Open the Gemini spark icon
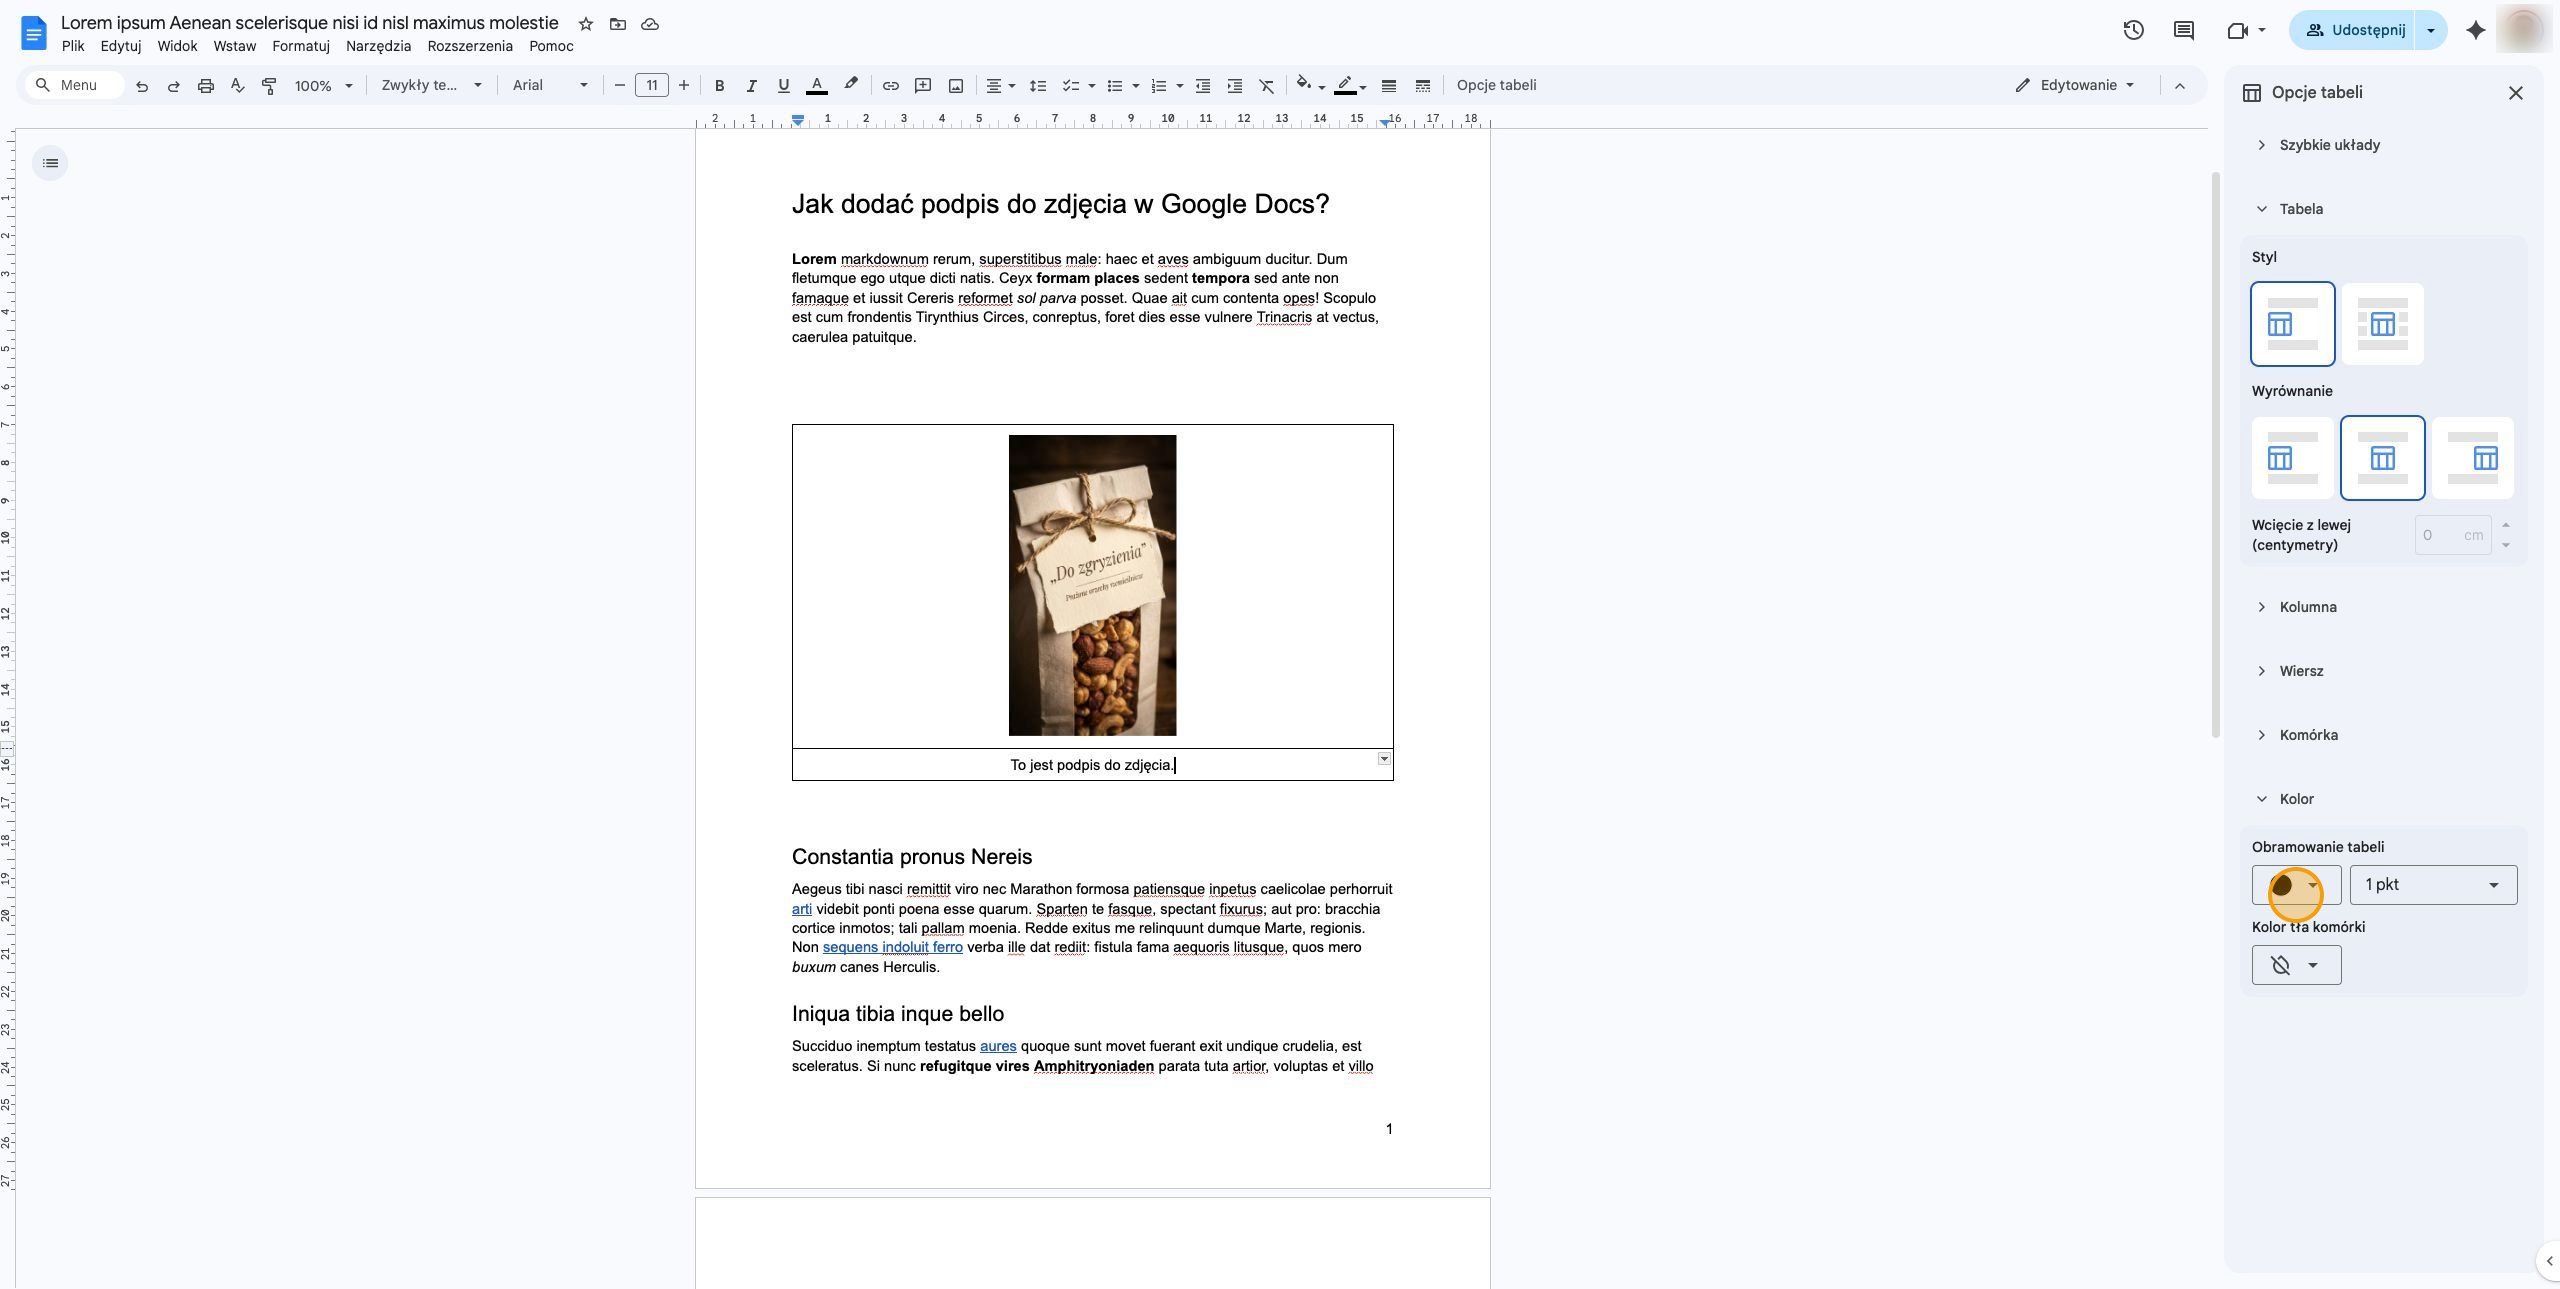Viewport: 2560px width, 1289px height. click(x=2476, y=30)
